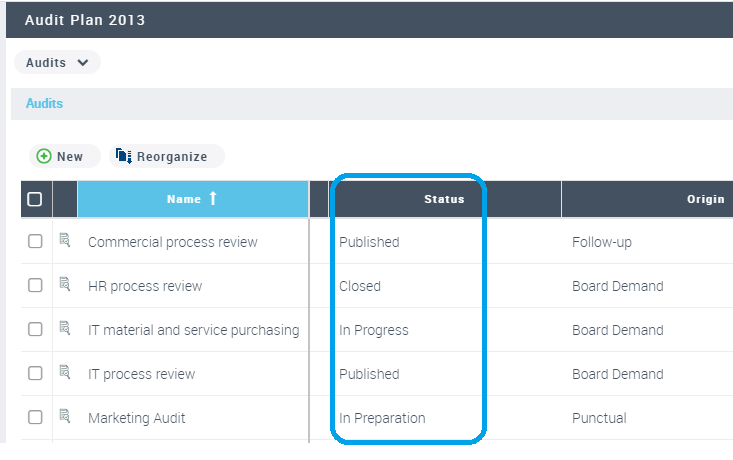This screenshot has width=733, height=460.
Task: Sort the table by Origin column
Action: 704,199
